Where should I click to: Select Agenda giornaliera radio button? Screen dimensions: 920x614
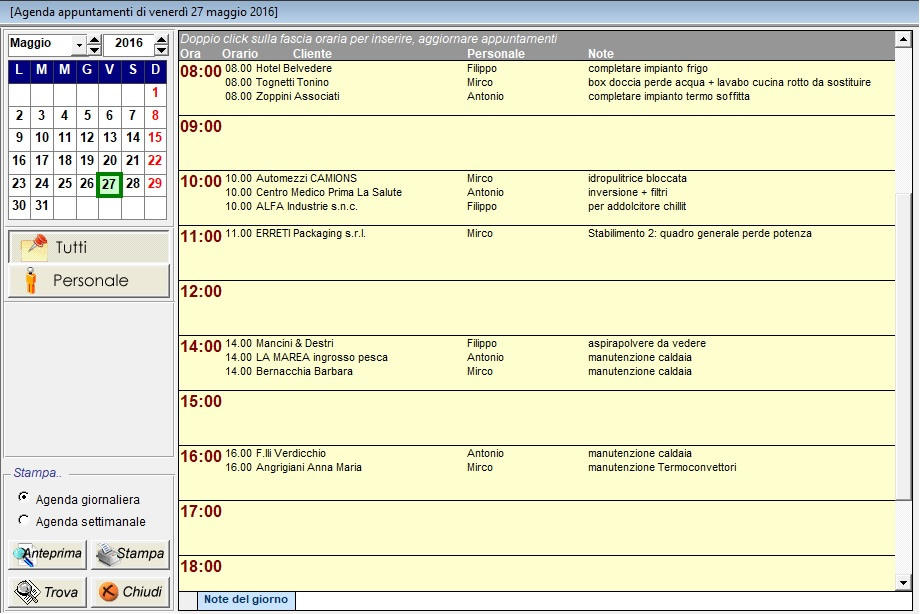pos(23,497)
